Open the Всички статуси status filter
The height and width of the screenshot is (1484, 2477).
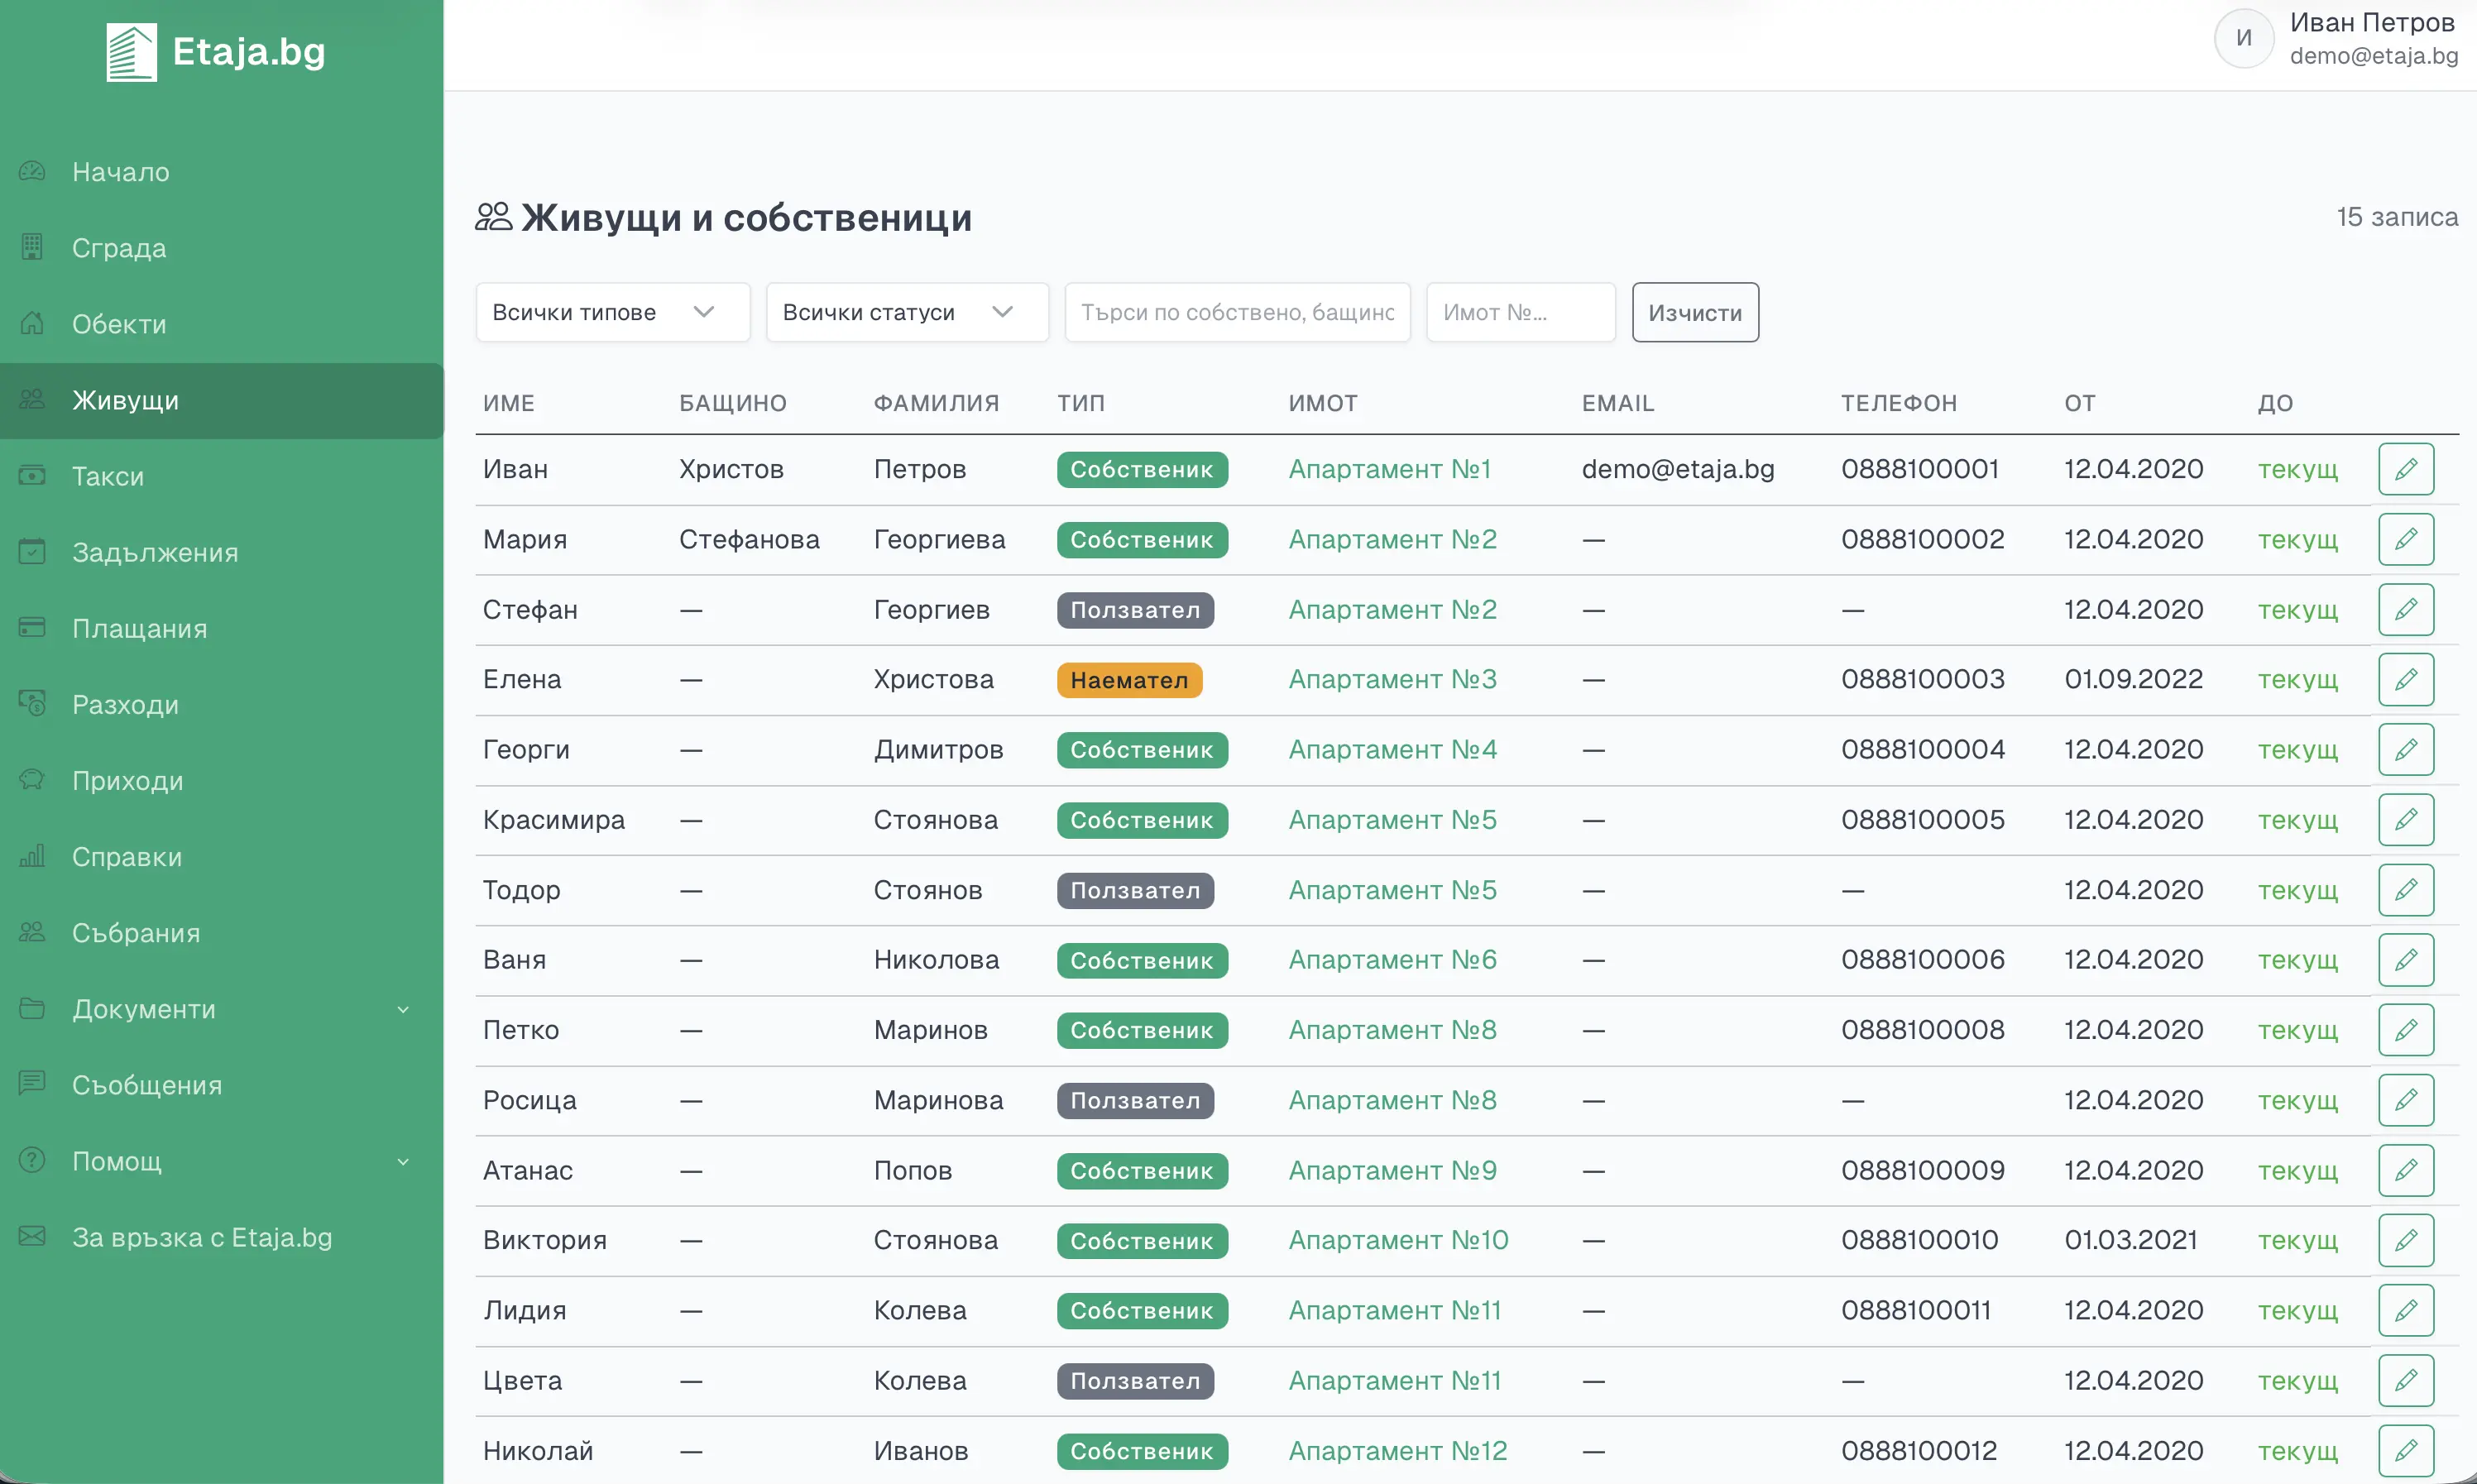tap(907, 312)
